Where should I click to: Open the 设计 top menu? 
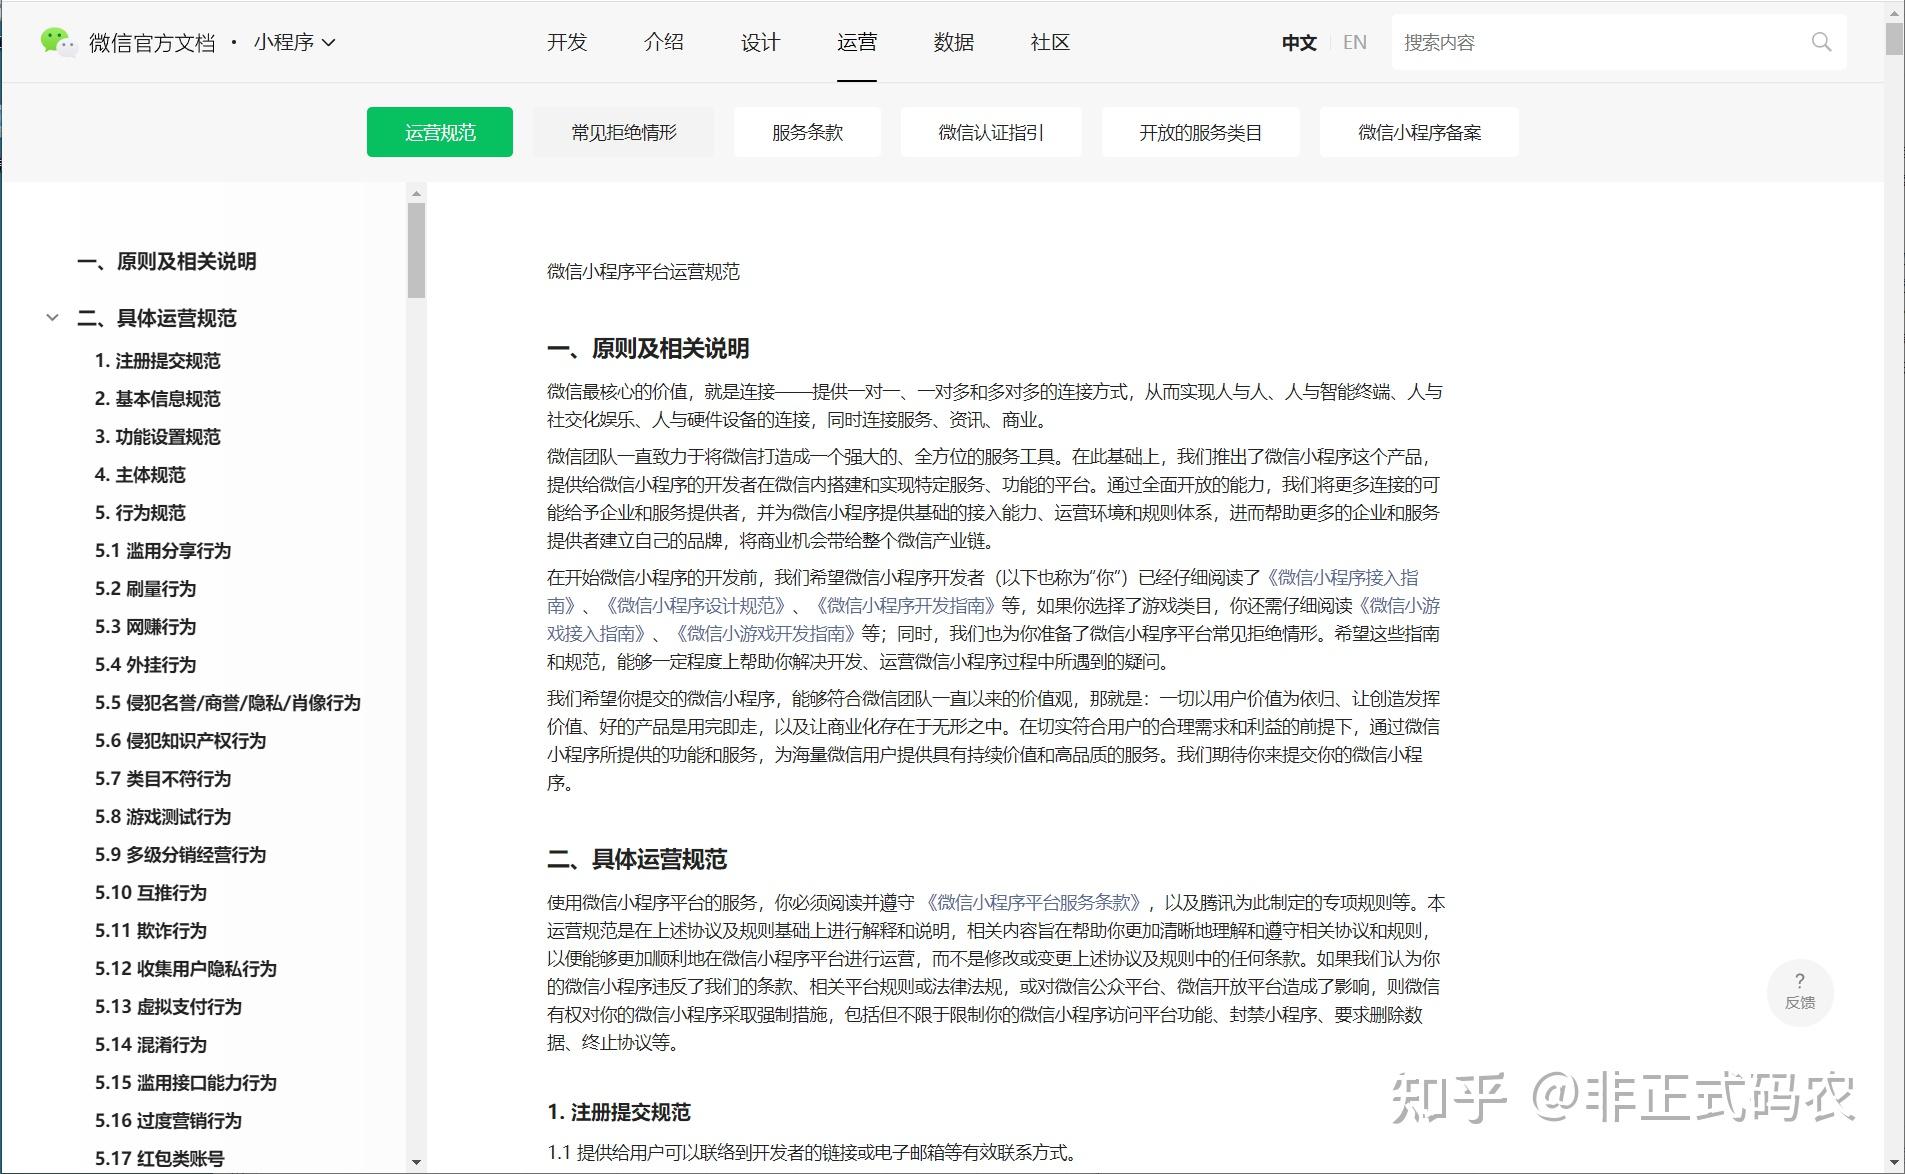click(x=760, y=42)
